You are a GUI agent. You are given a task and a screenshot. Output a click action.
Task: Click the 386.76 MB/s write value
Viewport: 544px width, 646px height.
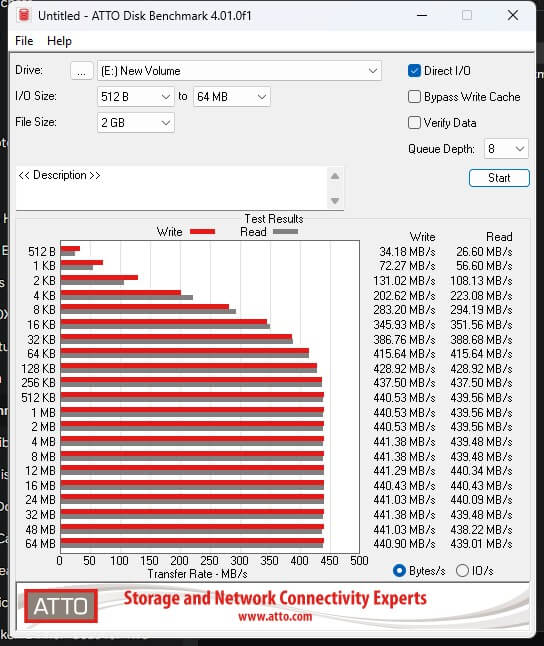[404, 340]
